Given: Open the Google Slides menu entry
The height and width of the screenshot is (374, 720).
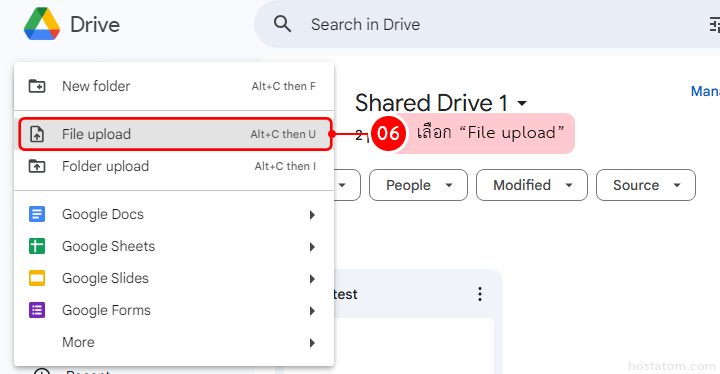Looking at the screenshot, I should click(174, 278).
